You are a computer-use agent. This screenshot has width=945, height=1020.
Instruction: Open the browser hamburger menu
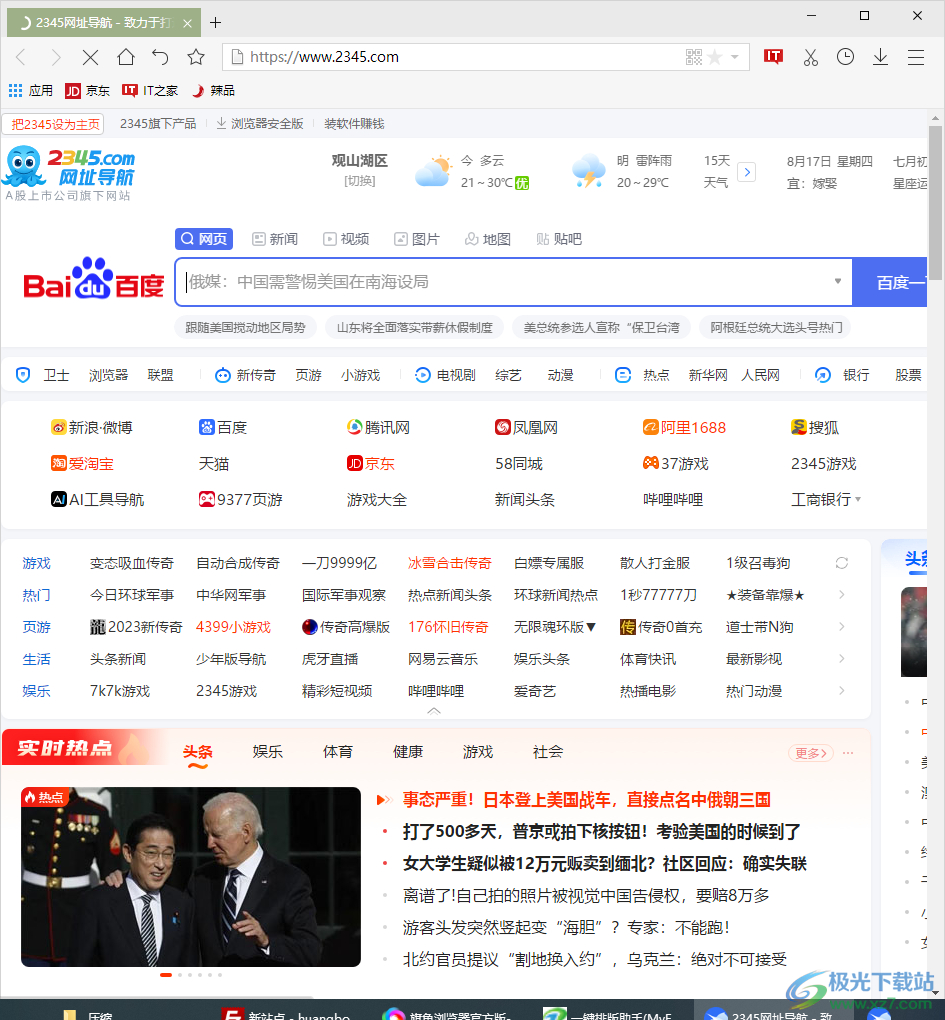click(916, 57)
